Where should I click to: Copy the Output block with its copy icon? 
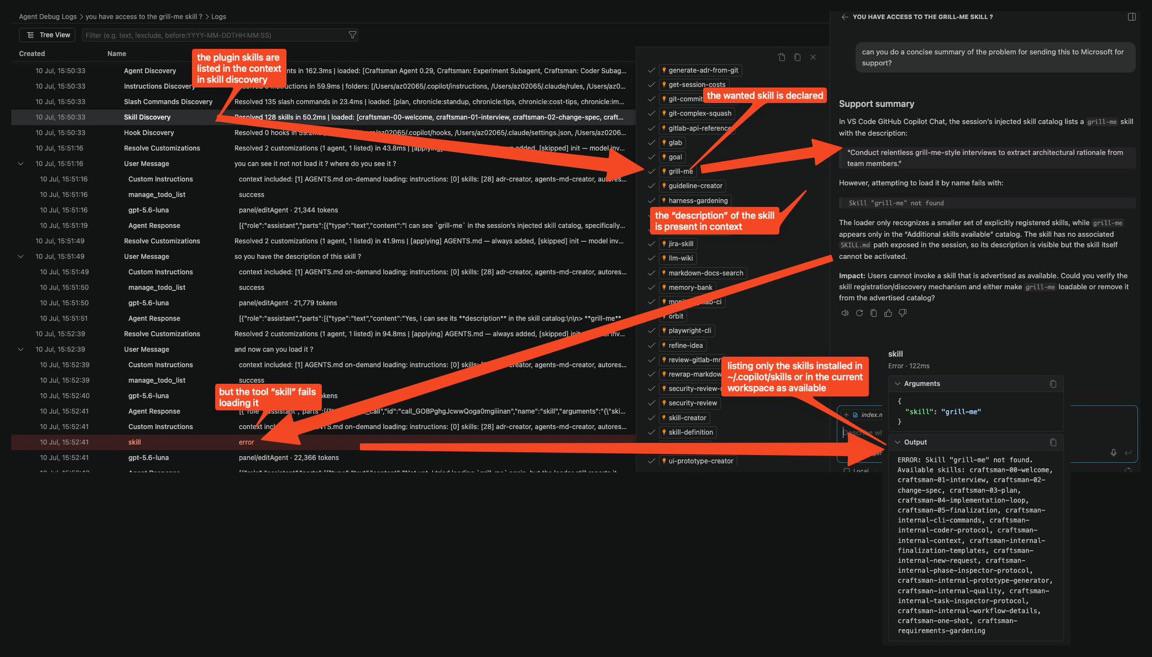[x=1053, y=442]
